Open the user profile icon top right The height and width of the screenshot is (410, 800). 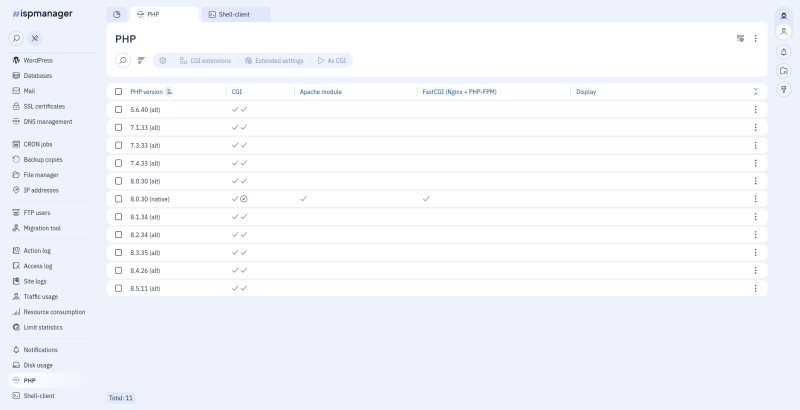(x=784, y=32)
